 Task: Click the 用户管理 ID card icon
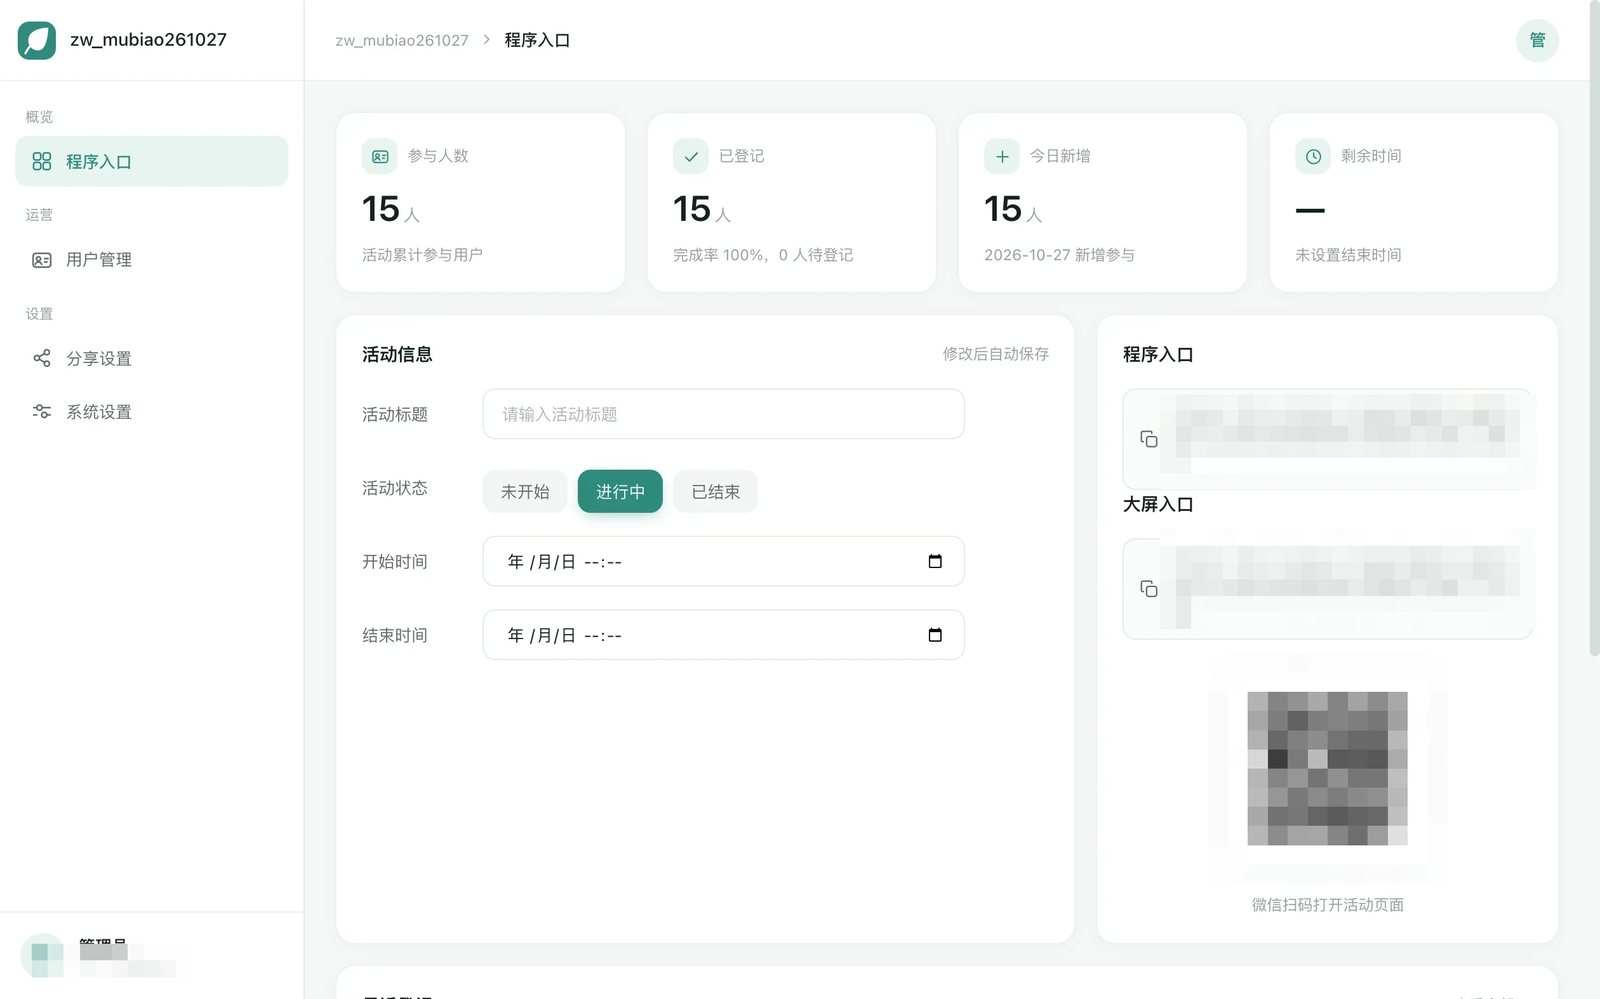point(41,260)
